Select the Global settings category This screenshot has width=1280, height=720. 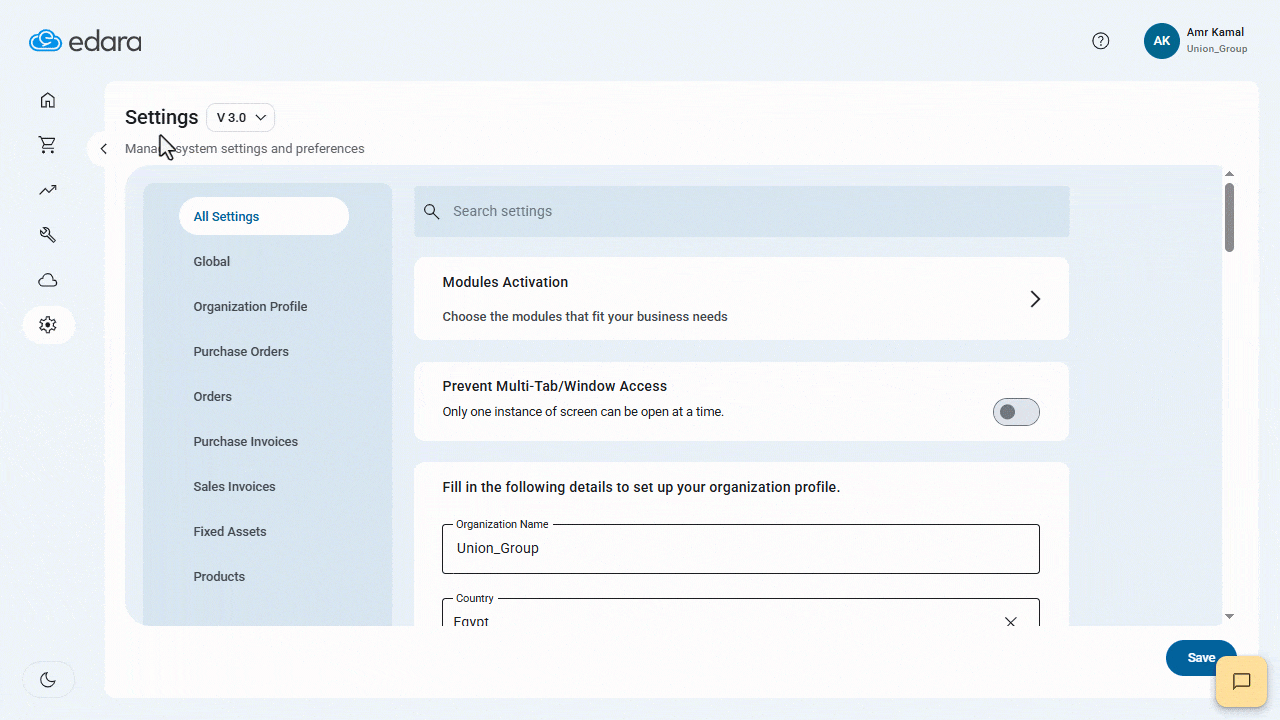tap(212, 261)
